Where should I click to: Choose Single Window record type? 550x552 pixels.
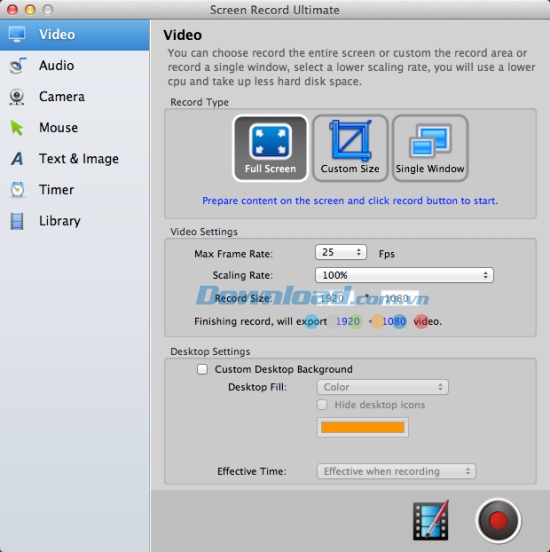tap(430, 148)
